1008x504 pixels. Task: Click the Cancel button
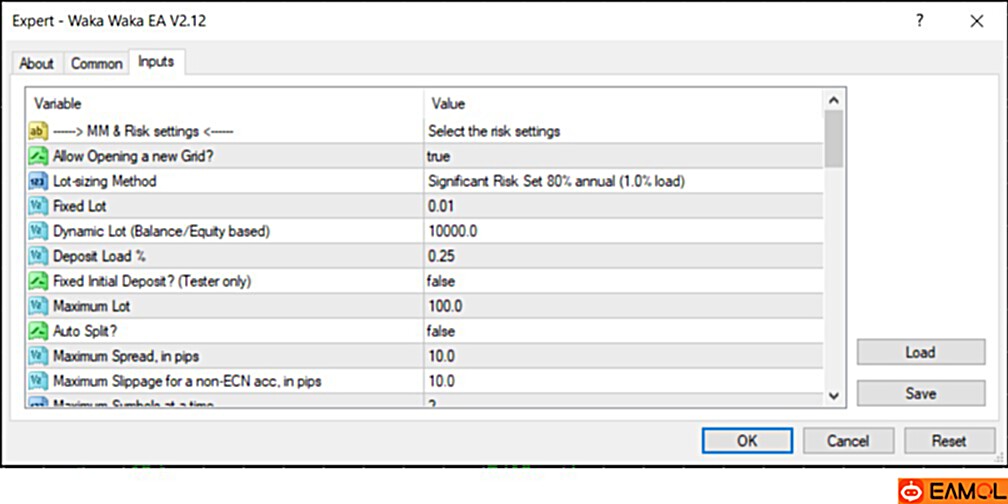pyautogui.click(x=848, y=441)
